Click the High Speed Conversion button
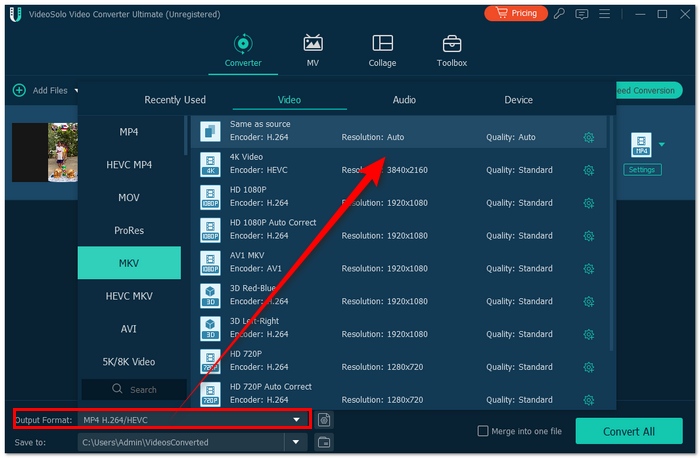Image resolution: width=700 pixels, height=458 pixels. click(649, 91)
